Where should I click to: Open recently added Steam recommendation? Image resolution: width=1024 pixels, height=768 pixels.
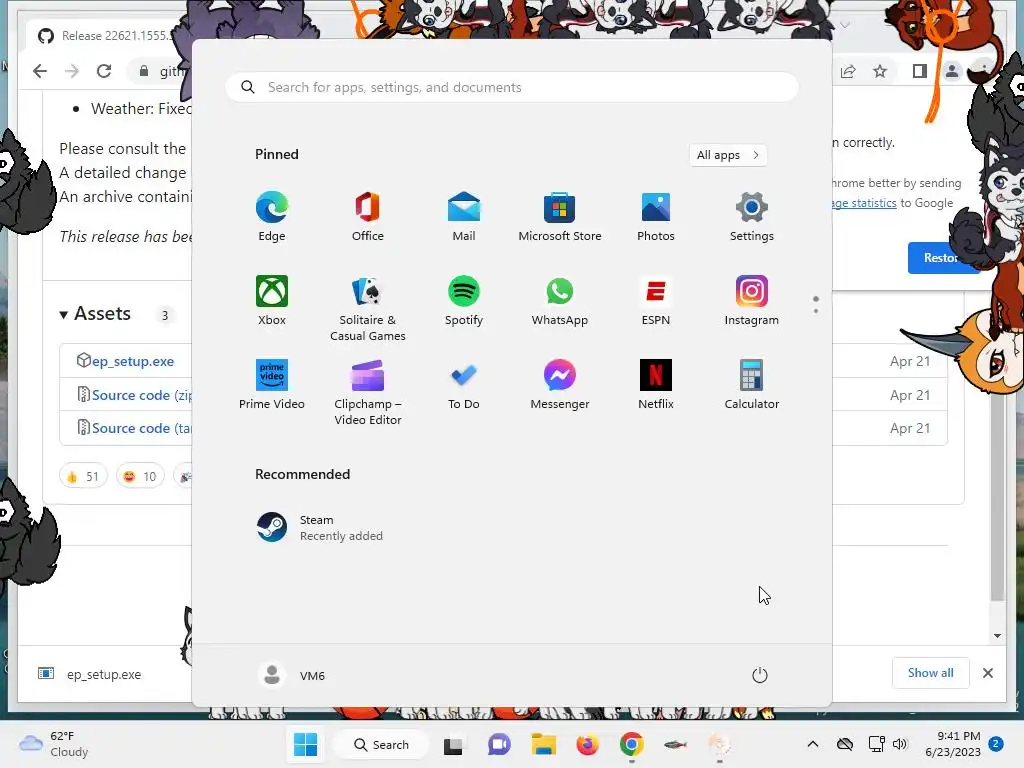click(320, 528)
